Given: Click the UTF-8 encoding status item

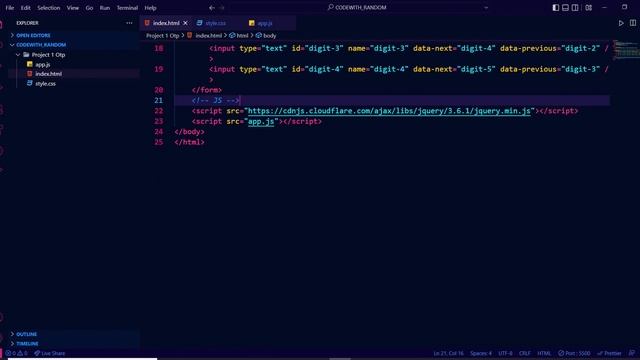Looking at the screenshot, I should click(505, 353).
